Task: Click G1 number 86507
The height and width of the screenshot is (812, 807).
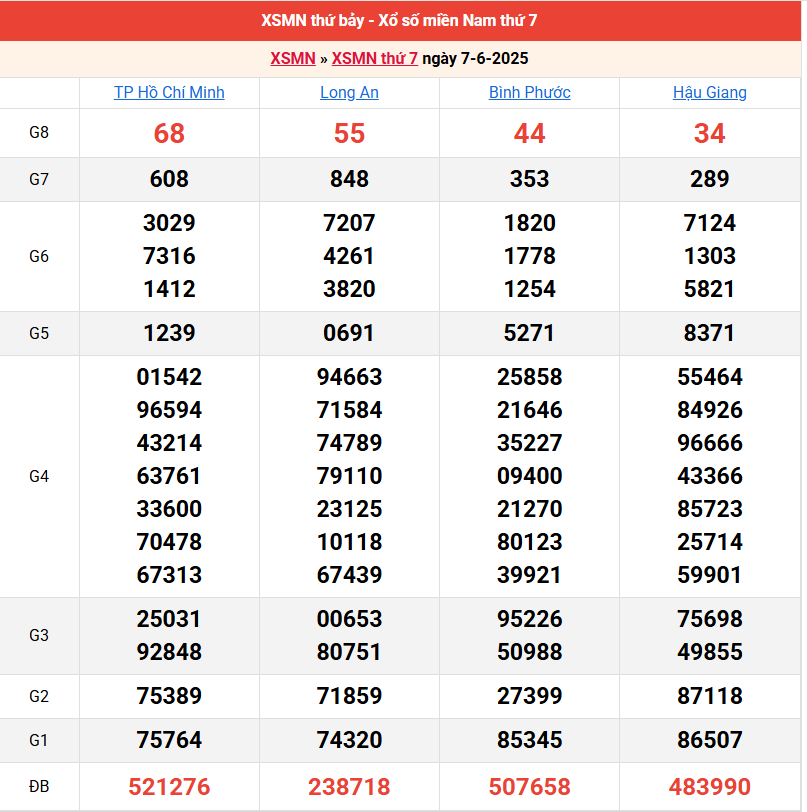Action: pos(710,740)
